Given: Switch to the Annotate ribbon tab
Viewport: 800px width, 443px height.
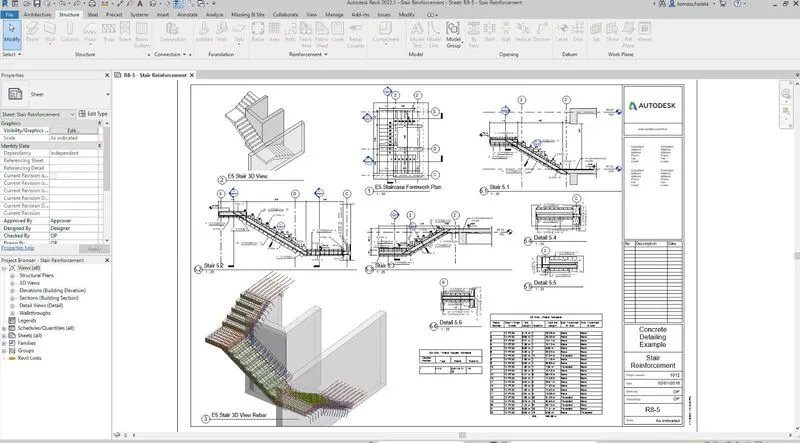Looking at the screenshot, I should coord(187,15).
